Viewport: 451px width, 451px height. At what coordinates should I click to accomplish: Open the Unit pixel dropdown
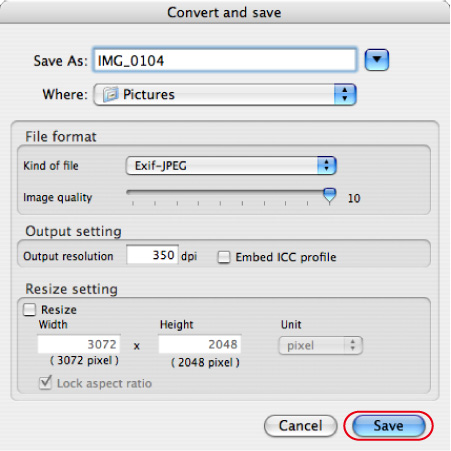click(320, 345)
